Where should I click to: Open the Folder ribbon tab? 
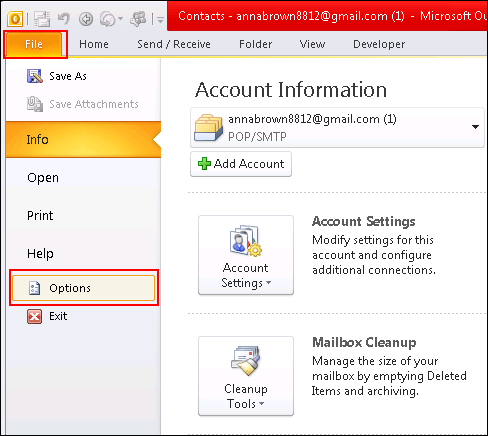click(x=255, y=44)
